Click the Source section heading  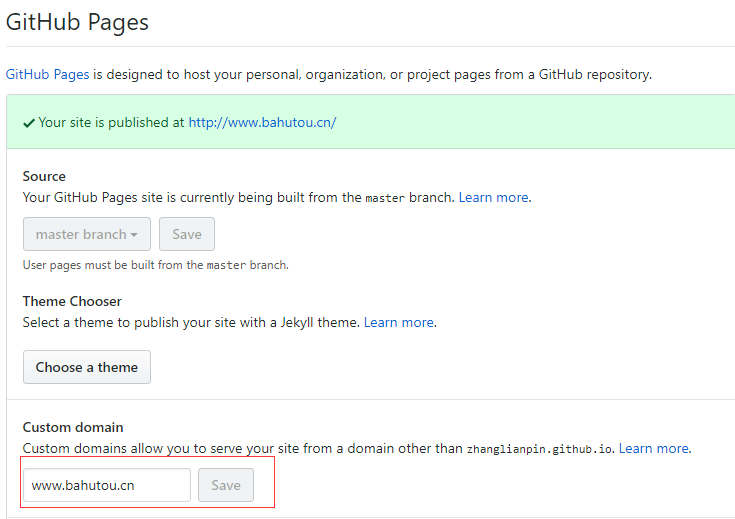click(x=44, y=176)
